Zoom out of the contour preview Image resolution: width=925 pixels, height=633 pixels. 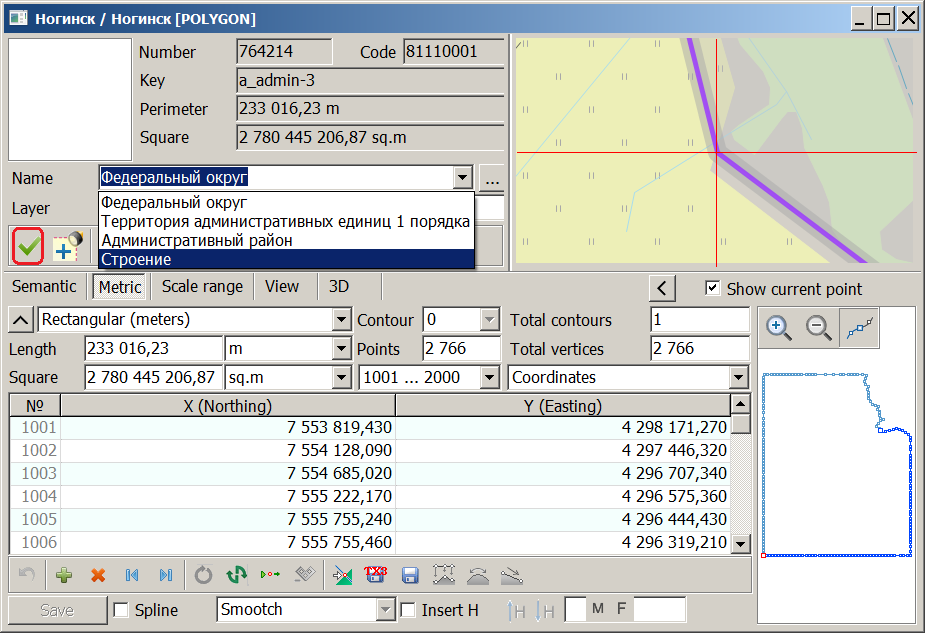point(815,327)
